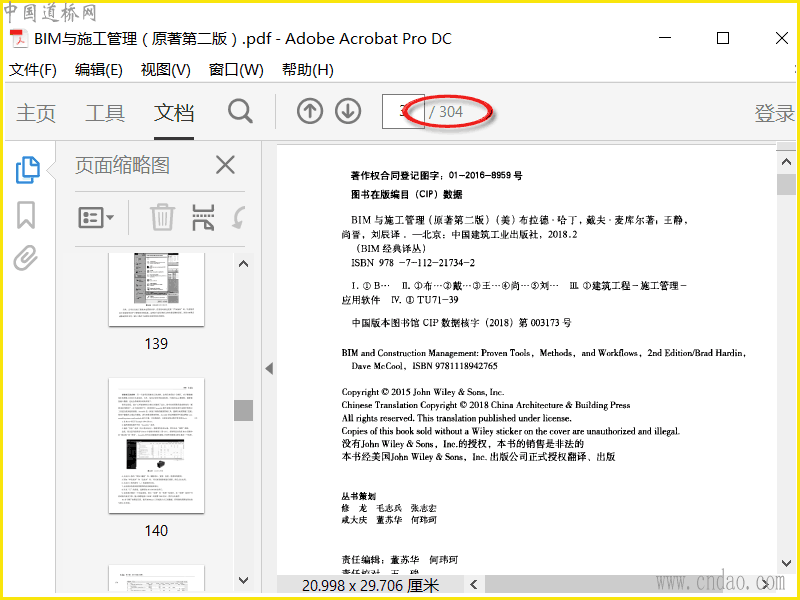Select page 140 thumbnail
The image size is (800, 600).
click(156, 445)
